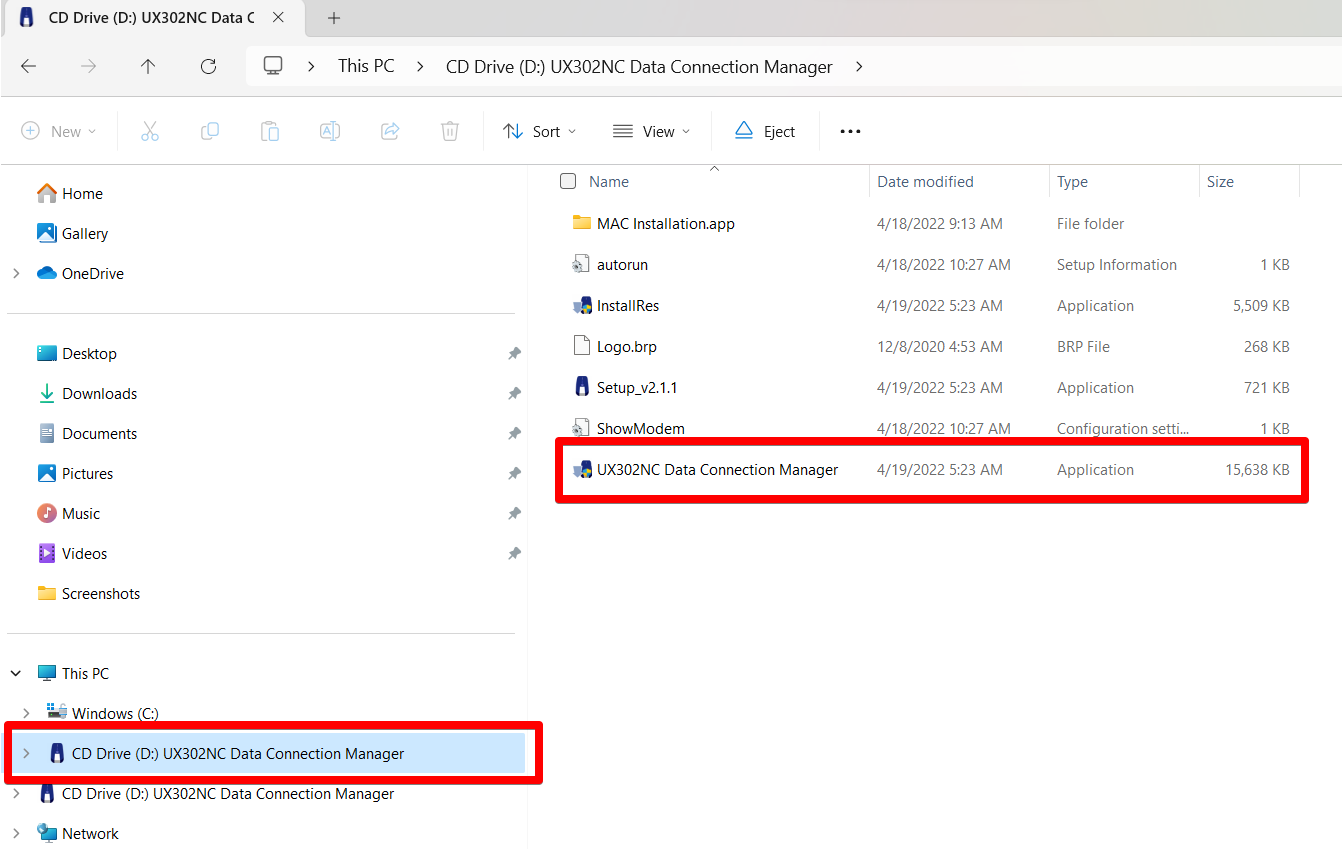Expand the Network tree node
Image resolution: width=1342 pixels, height=849 pixels.
(x=16, y=834)
